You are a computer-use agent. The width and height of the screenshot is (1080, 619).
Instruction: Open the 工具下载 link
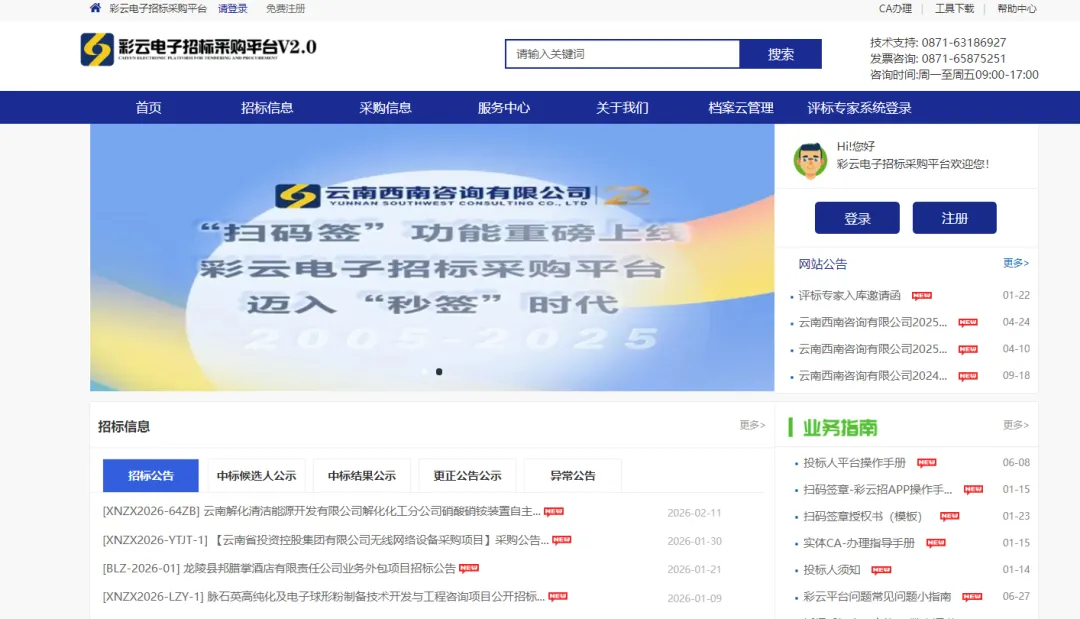[x=954, y=9]
